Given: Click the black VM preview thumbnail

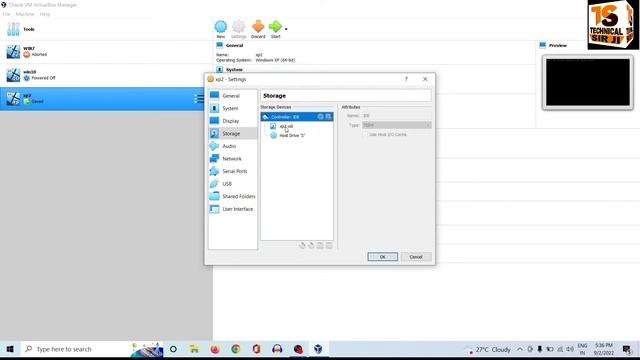Looking at the screenshot, I should click(588, 82).
